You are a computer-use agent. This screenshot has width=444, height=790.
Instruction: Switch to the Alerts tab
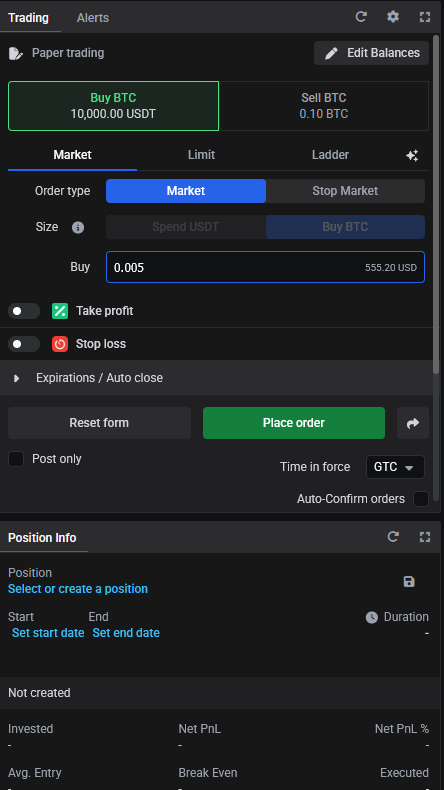coord(93,18)
